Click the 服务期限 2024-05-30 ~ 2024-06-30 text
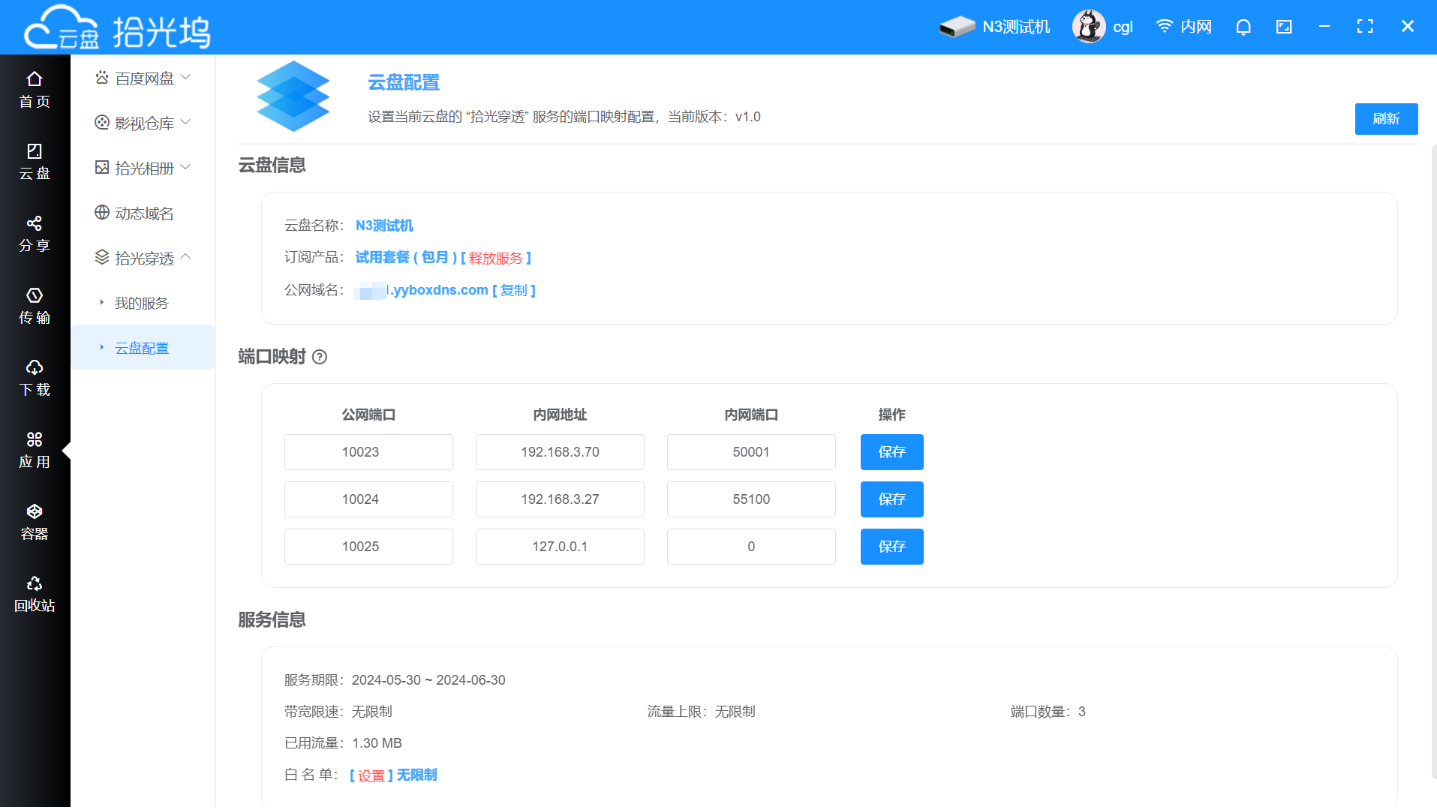Screen dimensions: 1437x810 click(395, 680)
